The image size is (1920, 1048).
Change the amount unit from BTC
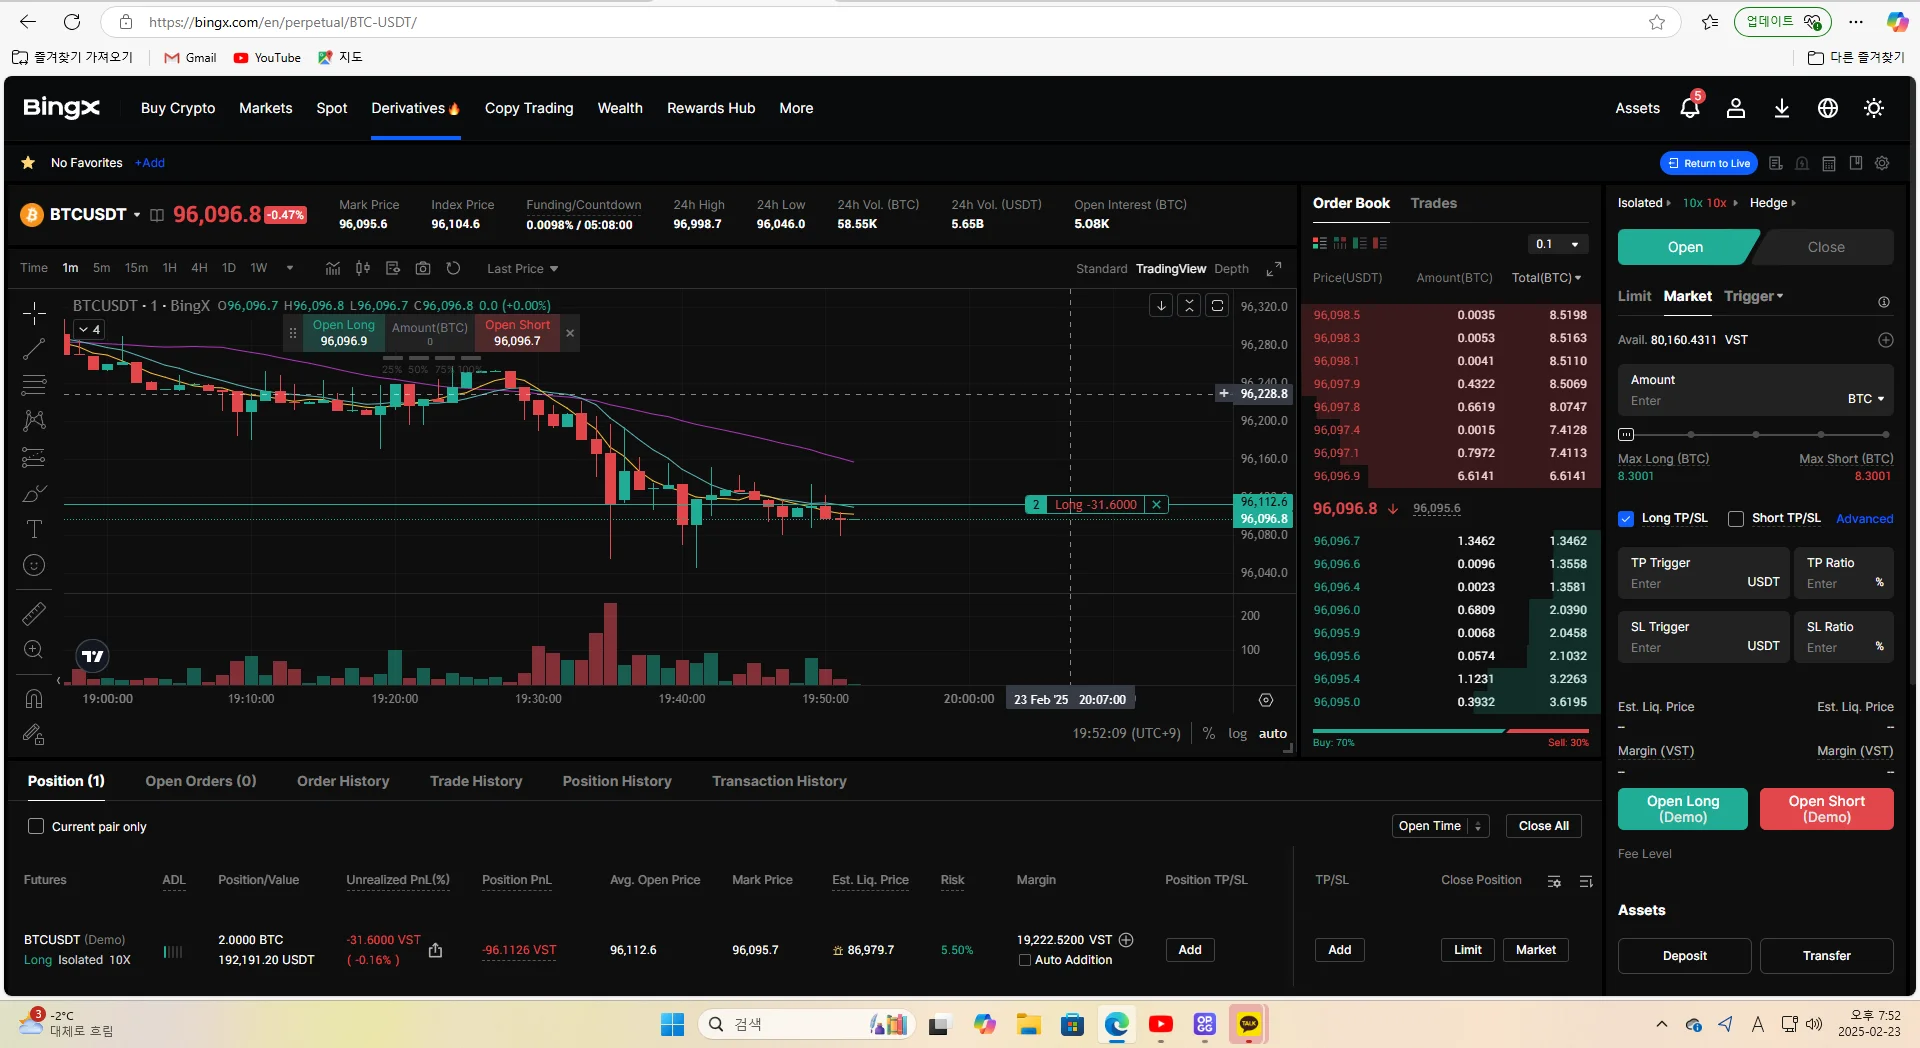pos(1865,398)
